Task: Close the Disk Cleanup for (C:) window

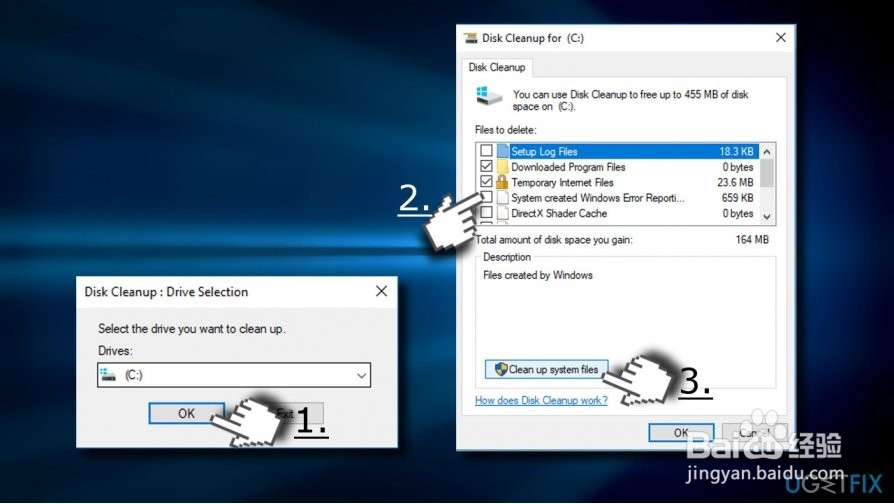Action: [x=781, y=38]
